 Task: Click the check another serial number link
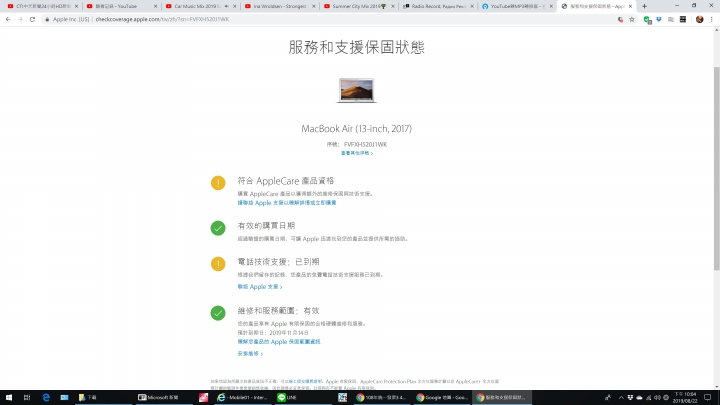click(x=357, y=153)
